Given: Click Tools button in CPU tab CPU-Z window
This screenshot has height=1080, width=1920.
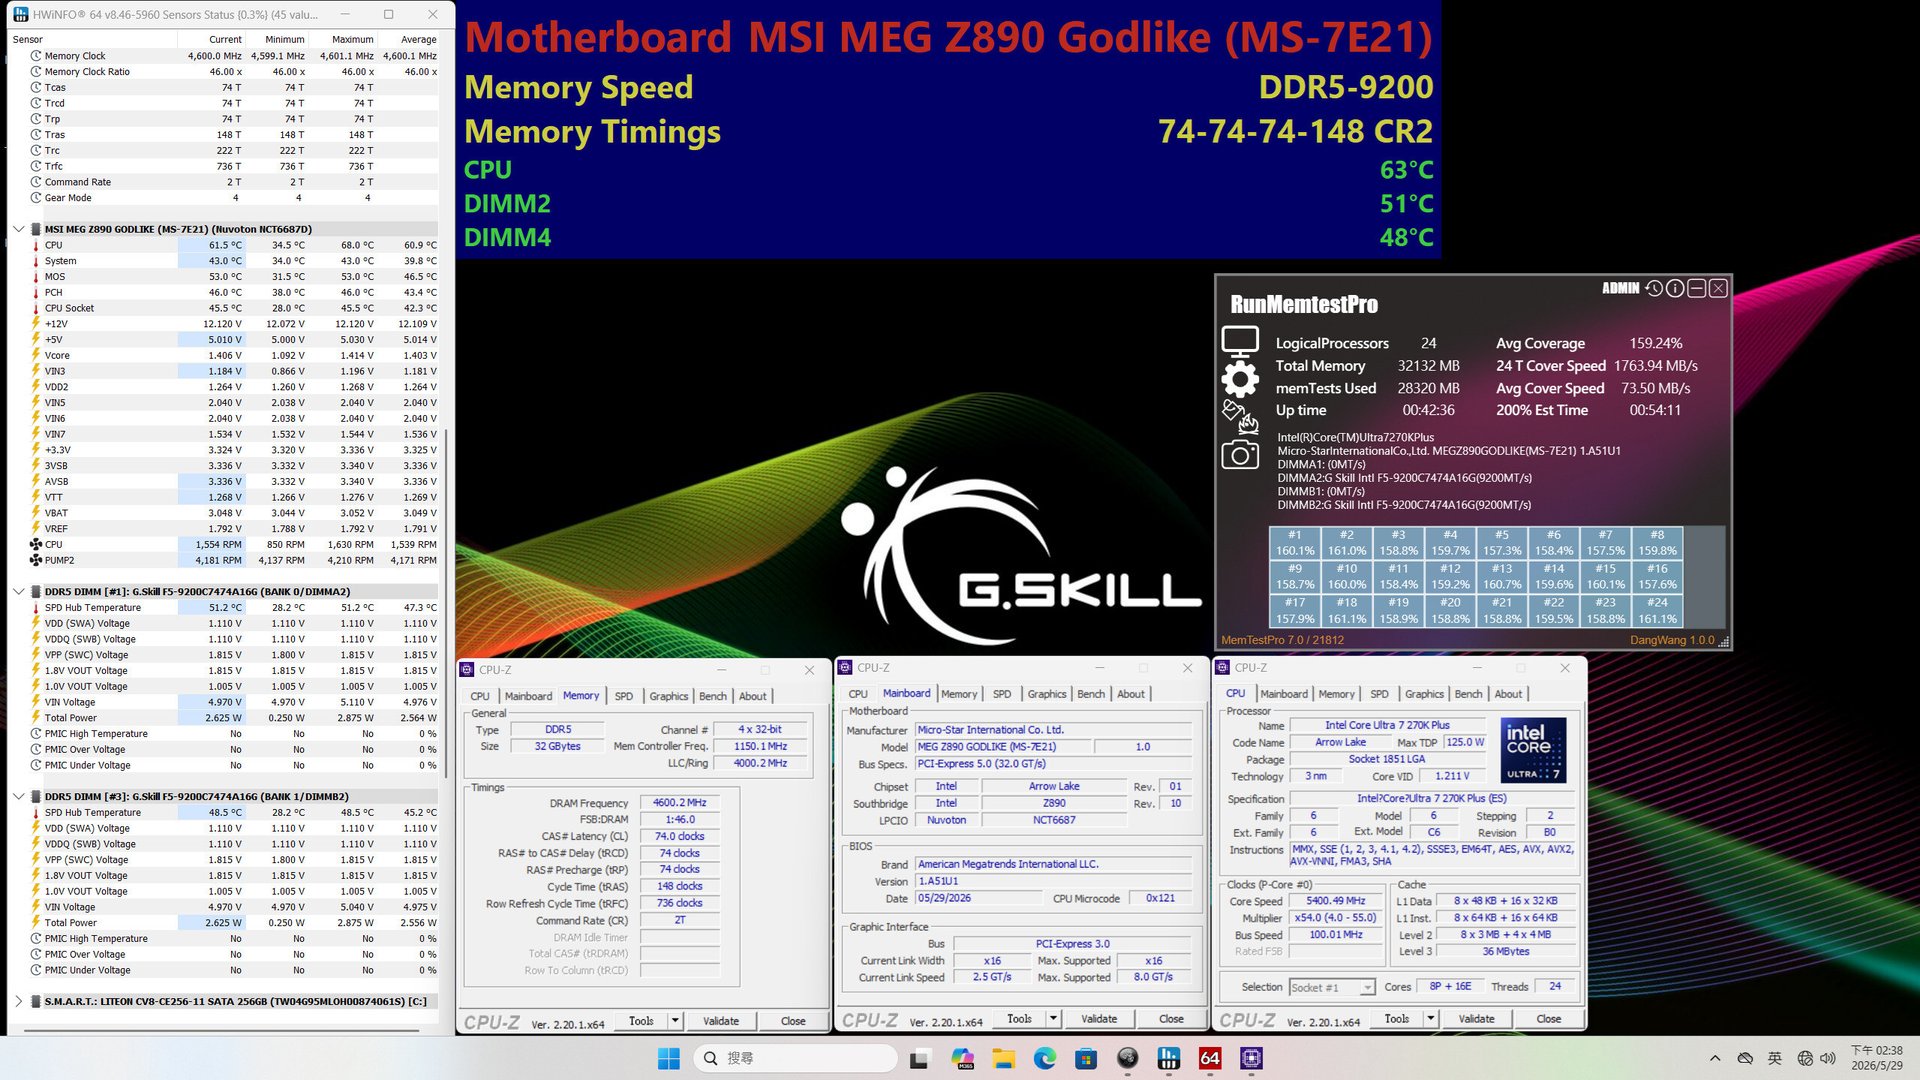Looking at the screenshot, I should (1397, 1019).
